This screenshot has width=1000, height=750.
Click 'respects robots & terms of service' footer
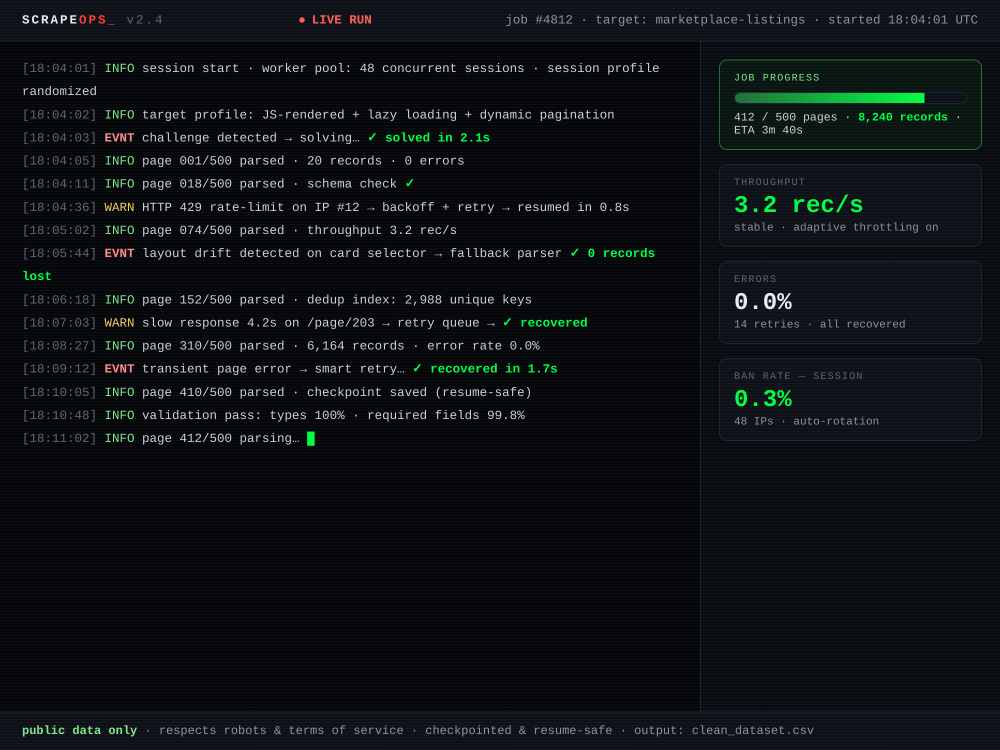pyautogui.click(x=281, y=730)
